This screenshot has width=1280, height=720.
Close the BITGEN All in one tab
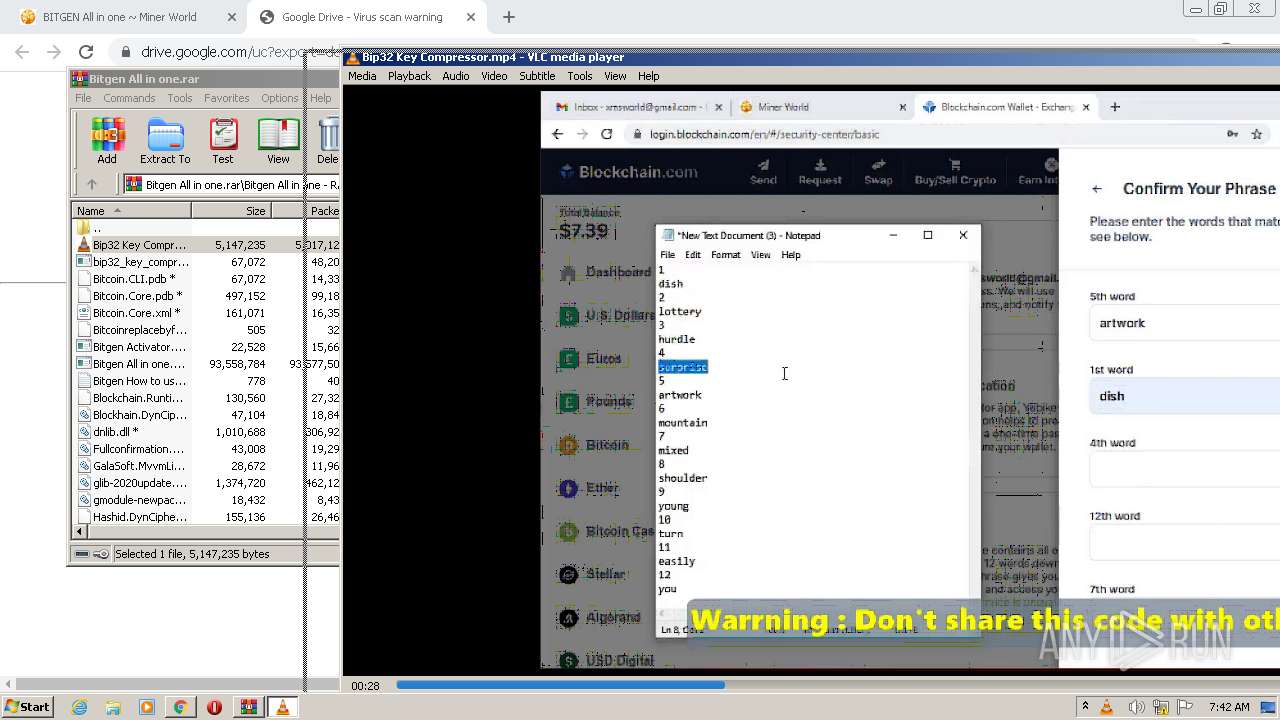(232, 17)
